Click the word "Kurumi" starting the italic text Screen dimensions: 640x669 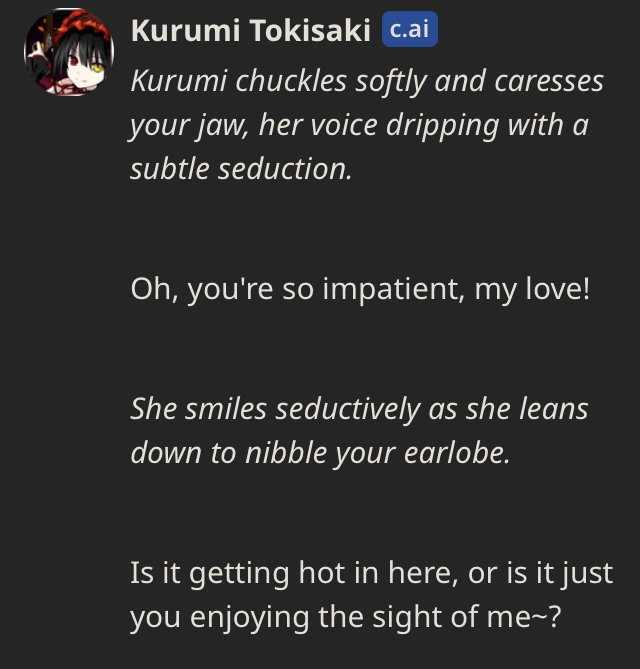click(x=177, y=81)
